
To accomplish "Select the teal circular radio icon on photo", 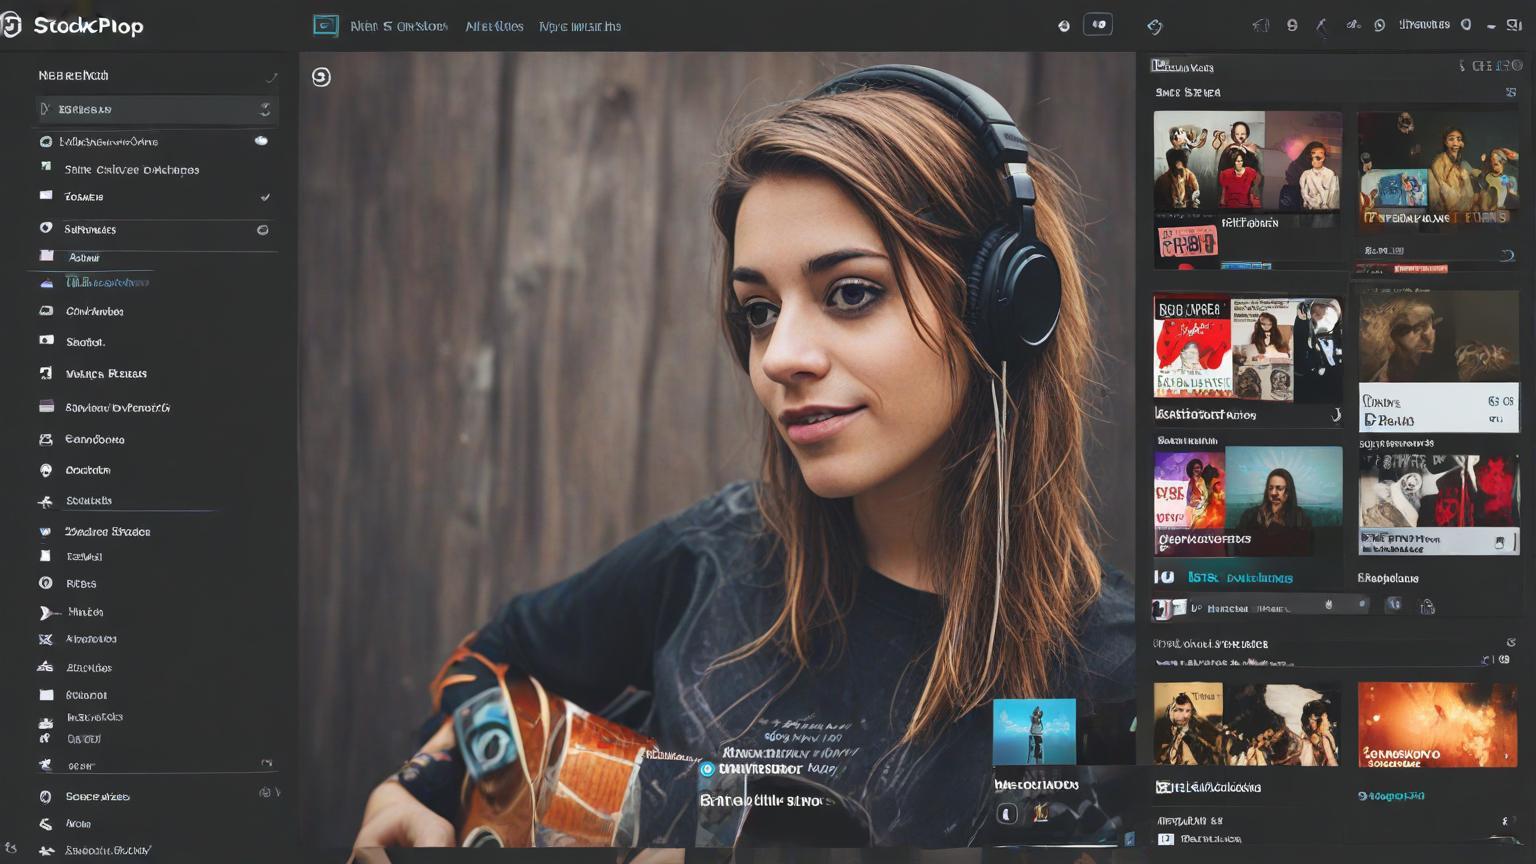I will point(707,769).
